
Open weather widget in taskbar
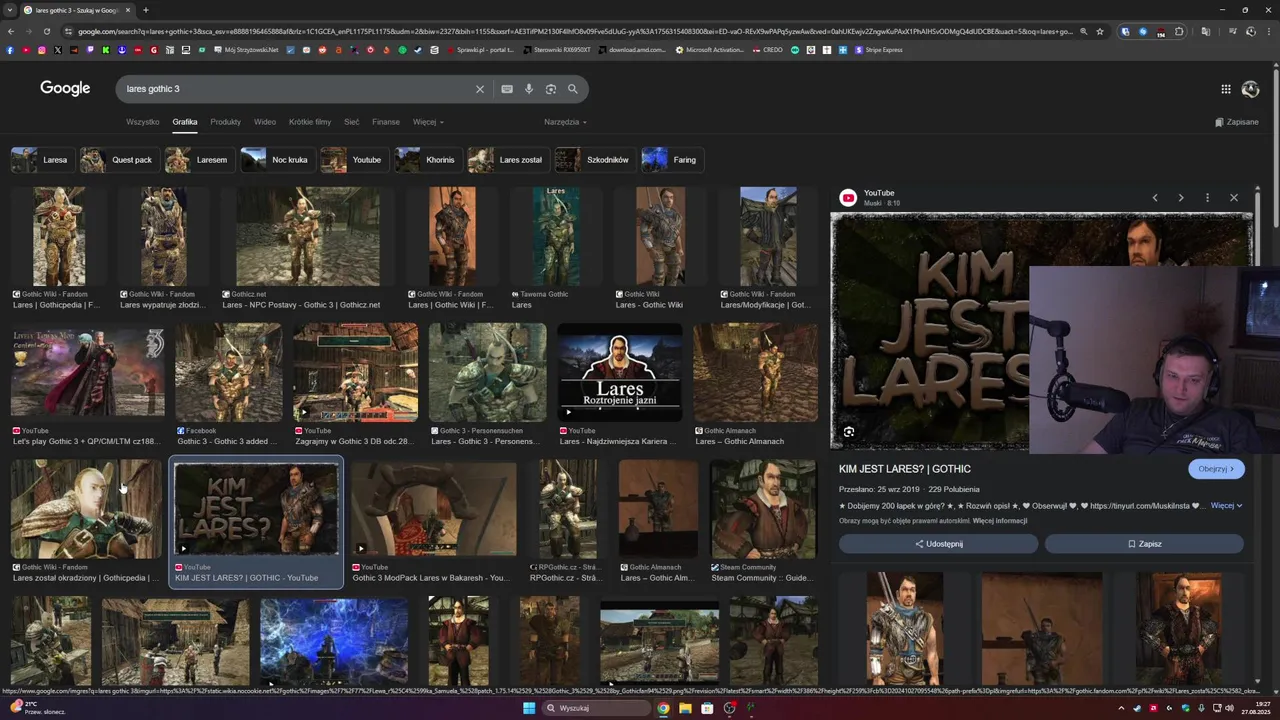coord(38,708)
